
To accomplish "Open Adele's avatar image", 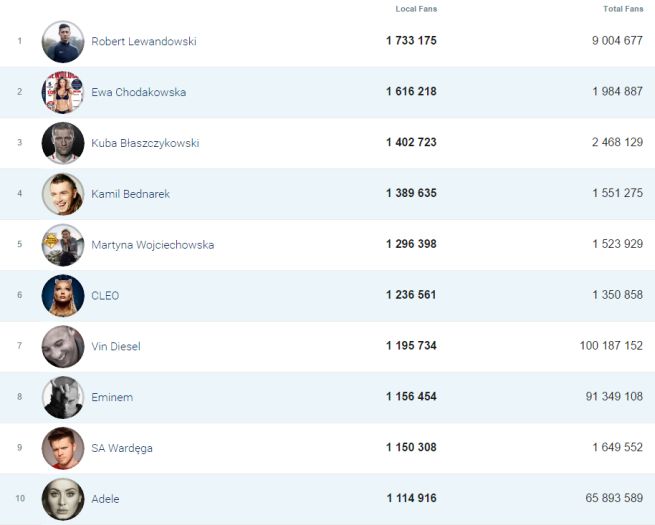I will pyautogui.click(x=63, y=499).
